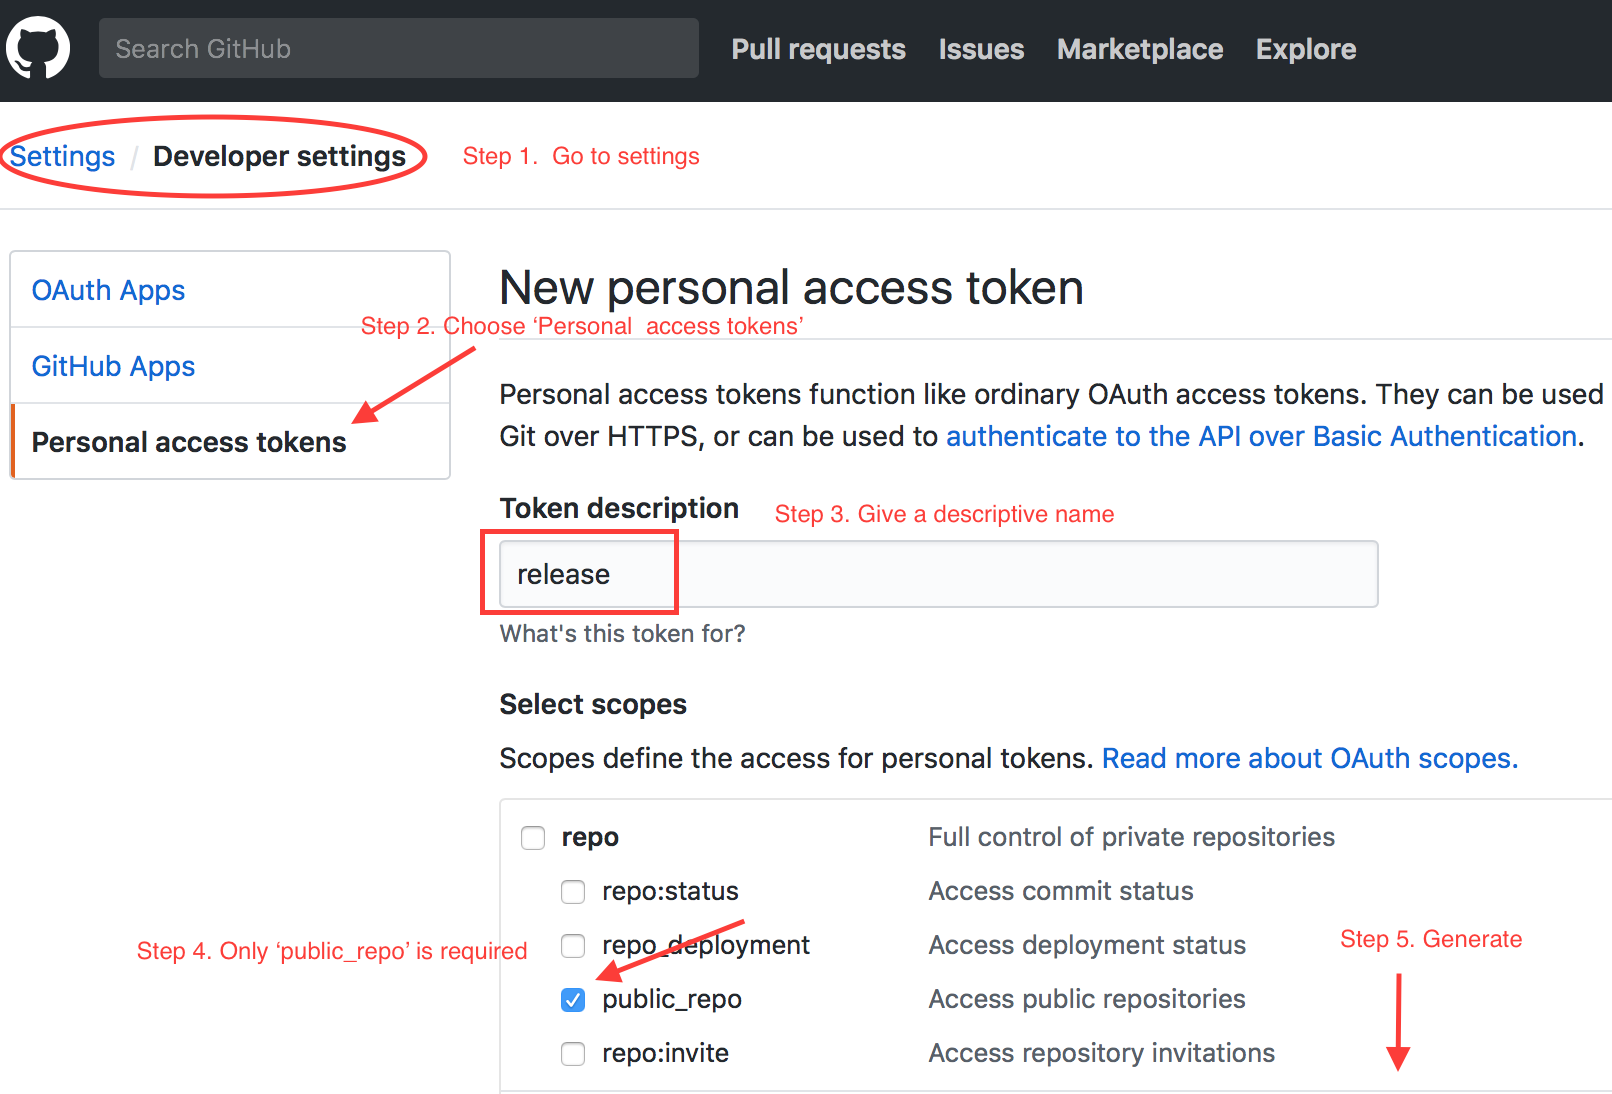Click the GitHub Octocat logo

tap(38, 48)
